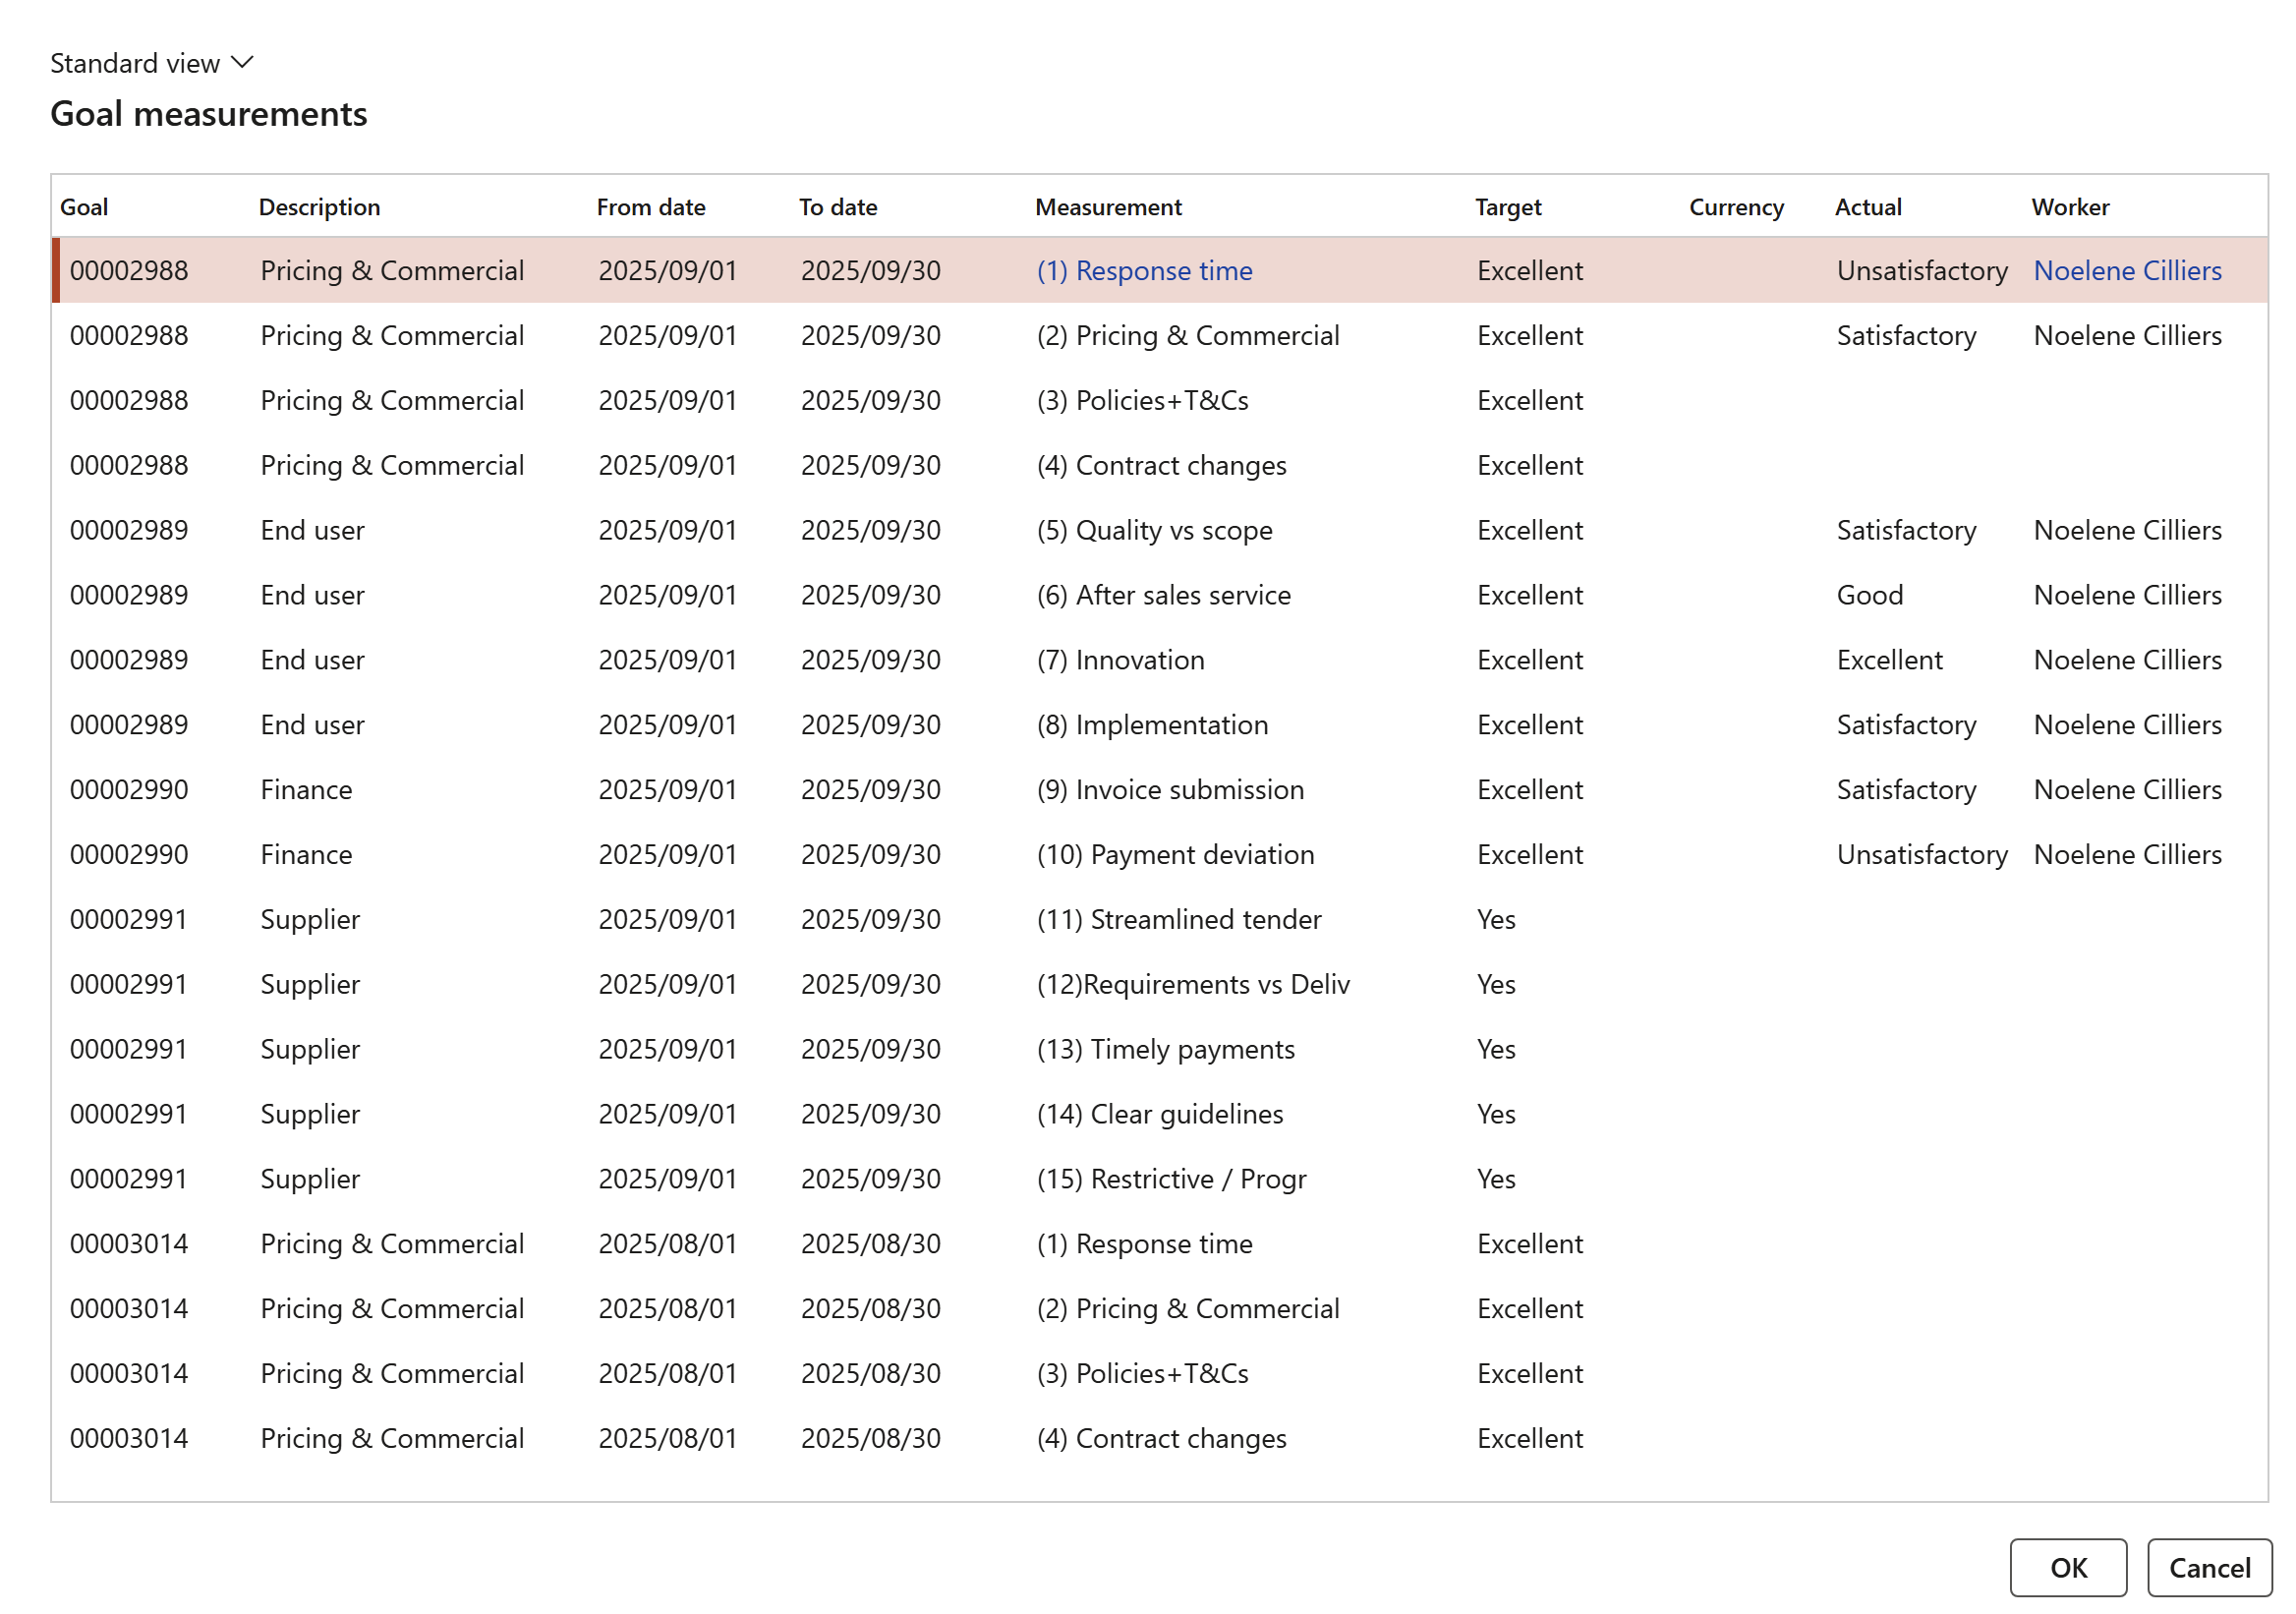Image resolution: width=2296 pixels, height=1614 pixels.
Task: Click the OK button
Action: click(x=2066, y=1566)
